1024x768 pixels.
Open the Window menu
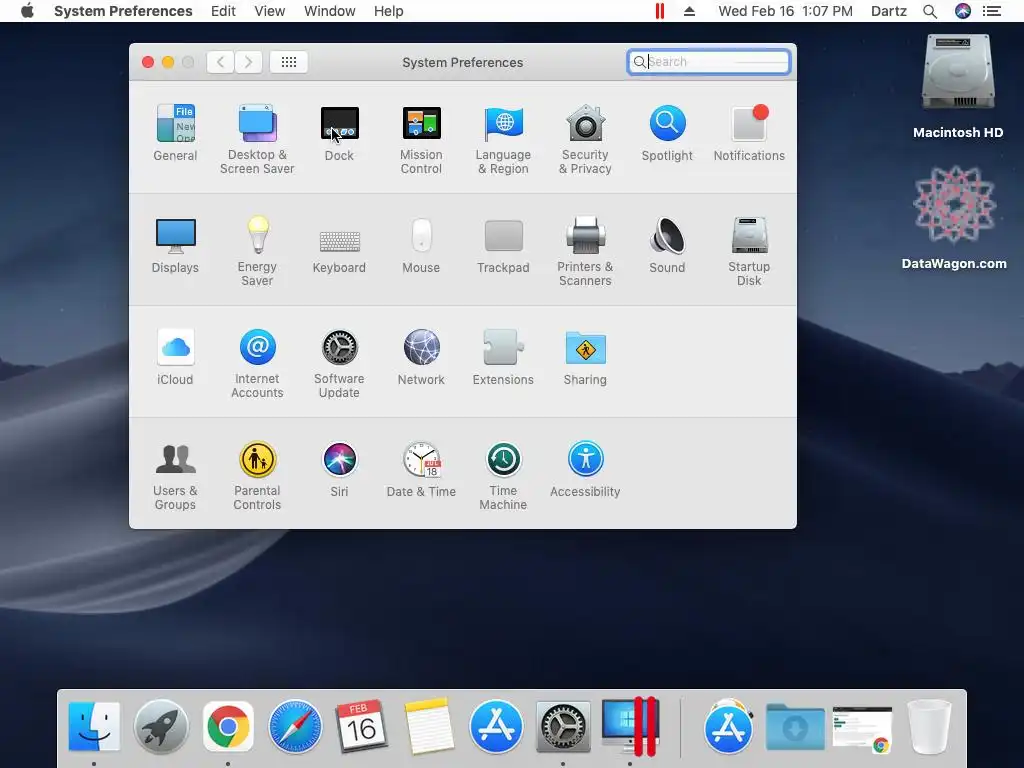pyautogui.click(x=330, y=11)
